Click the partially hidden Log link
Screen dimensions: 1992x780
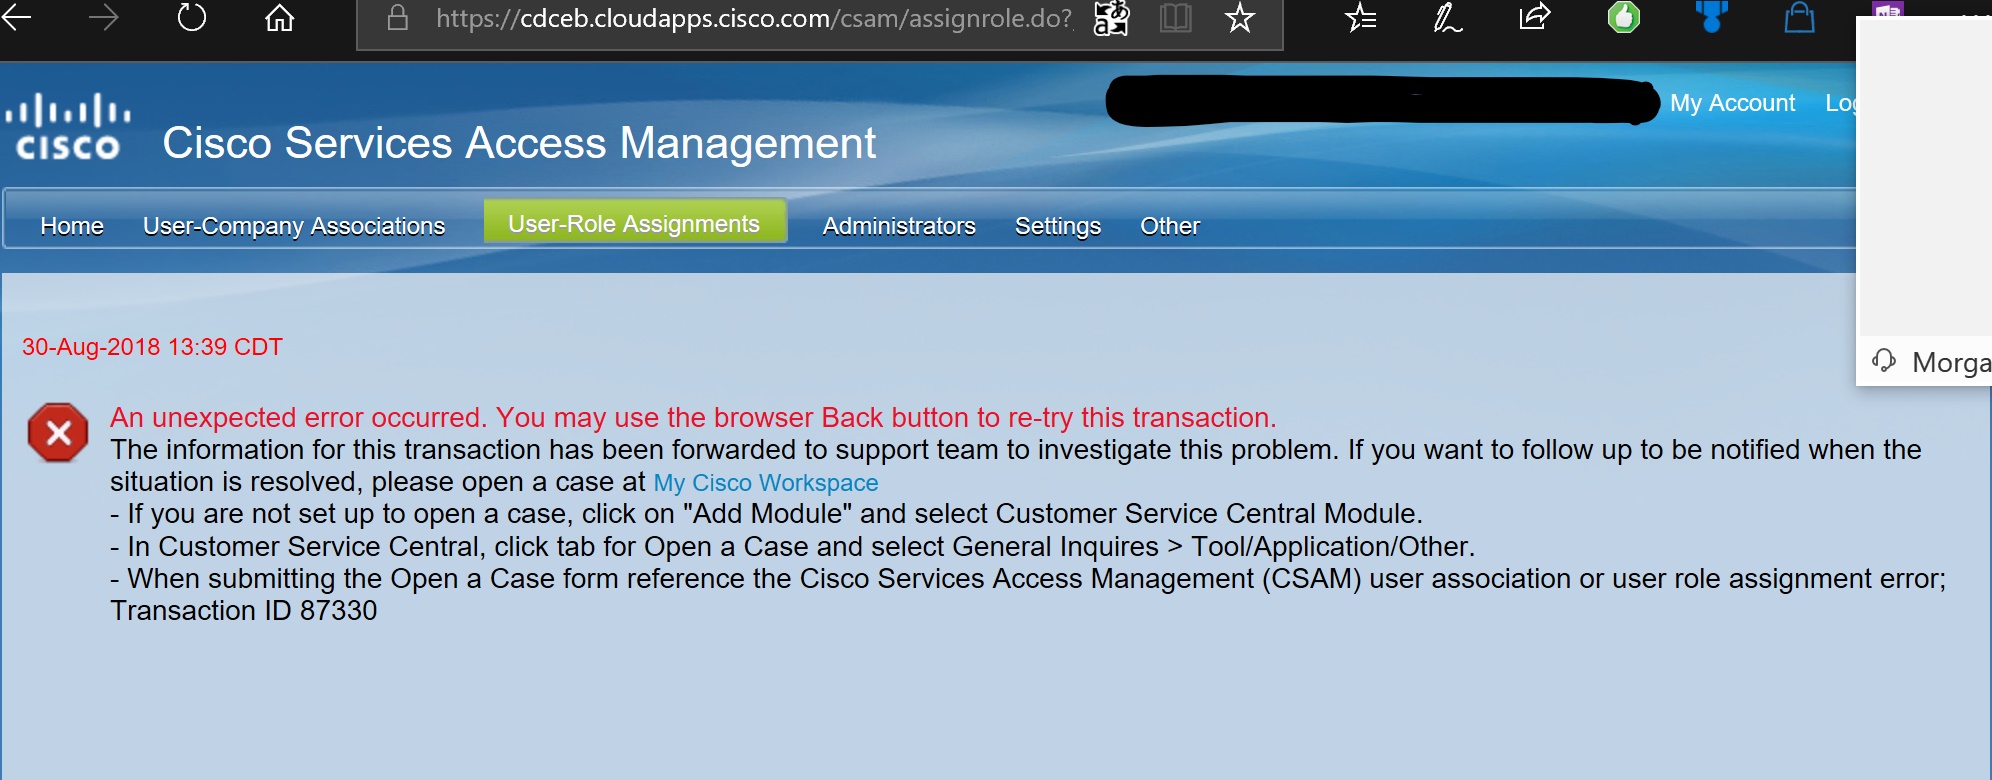[x=1840, y=103]
